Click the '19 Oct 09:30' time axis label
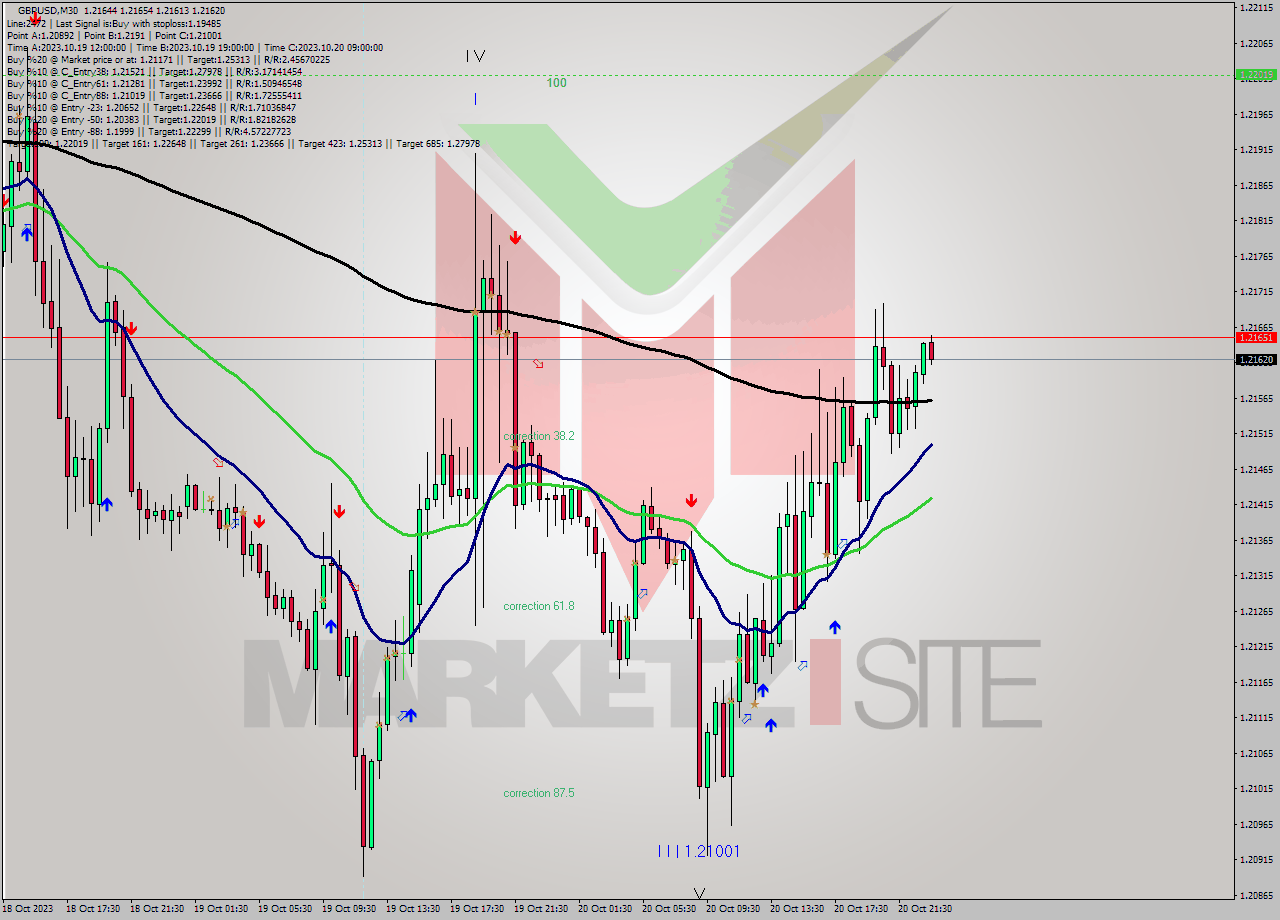1280x920 pixels. (350, 909)
